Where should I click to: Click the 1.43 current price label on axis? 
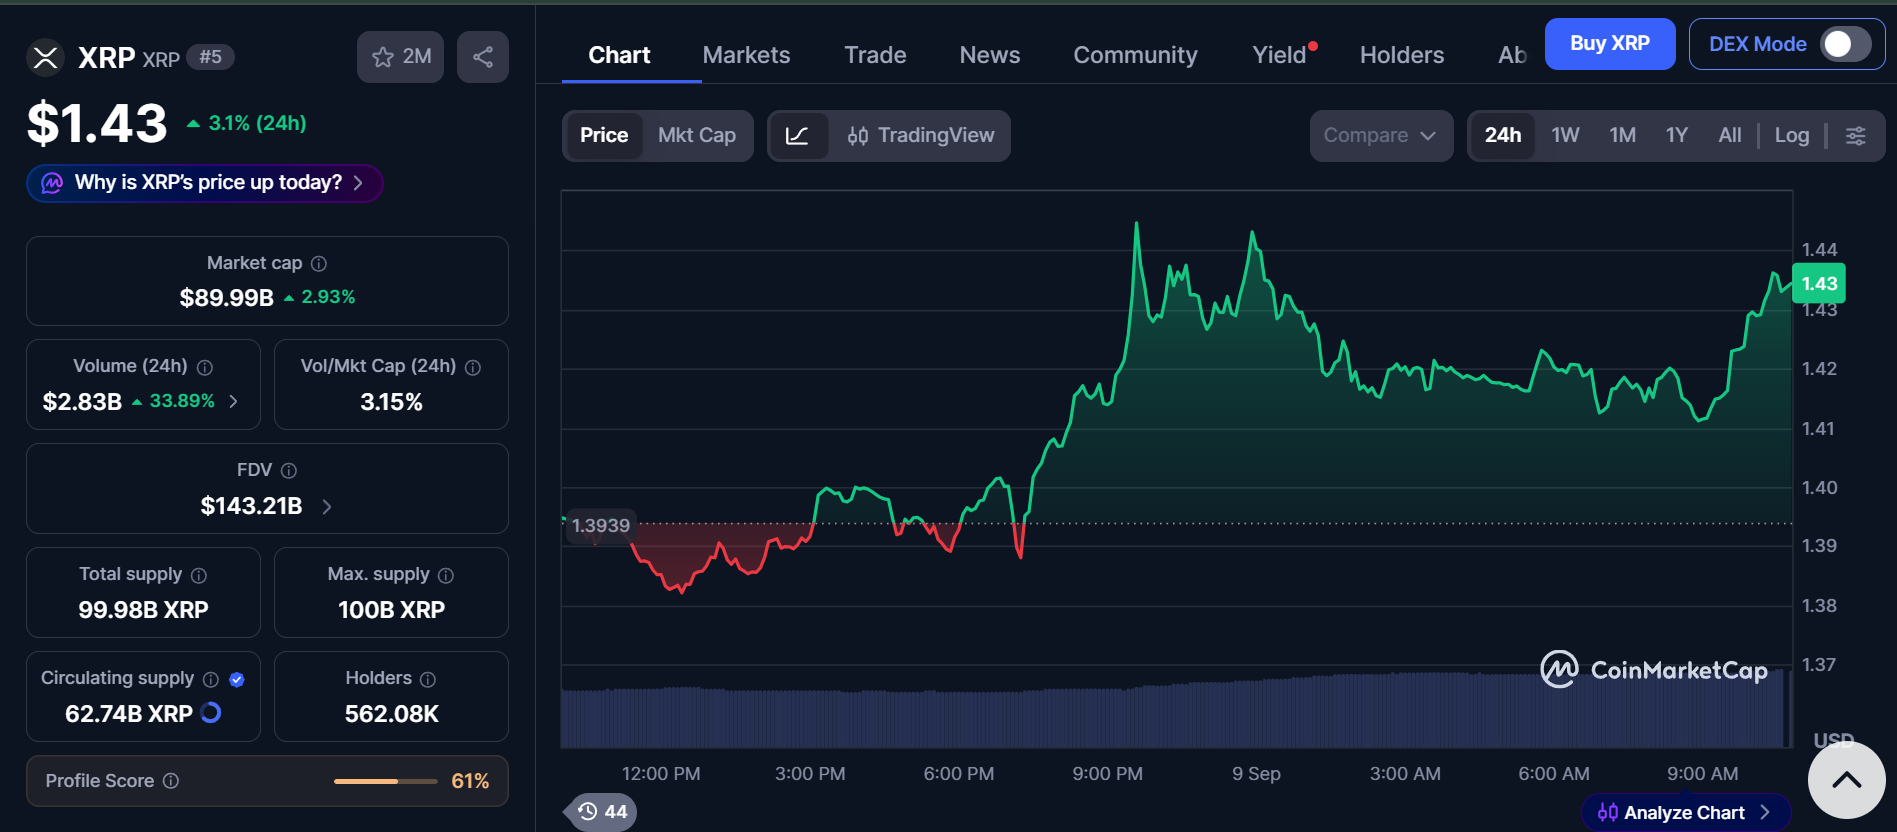pos(1819,284)
